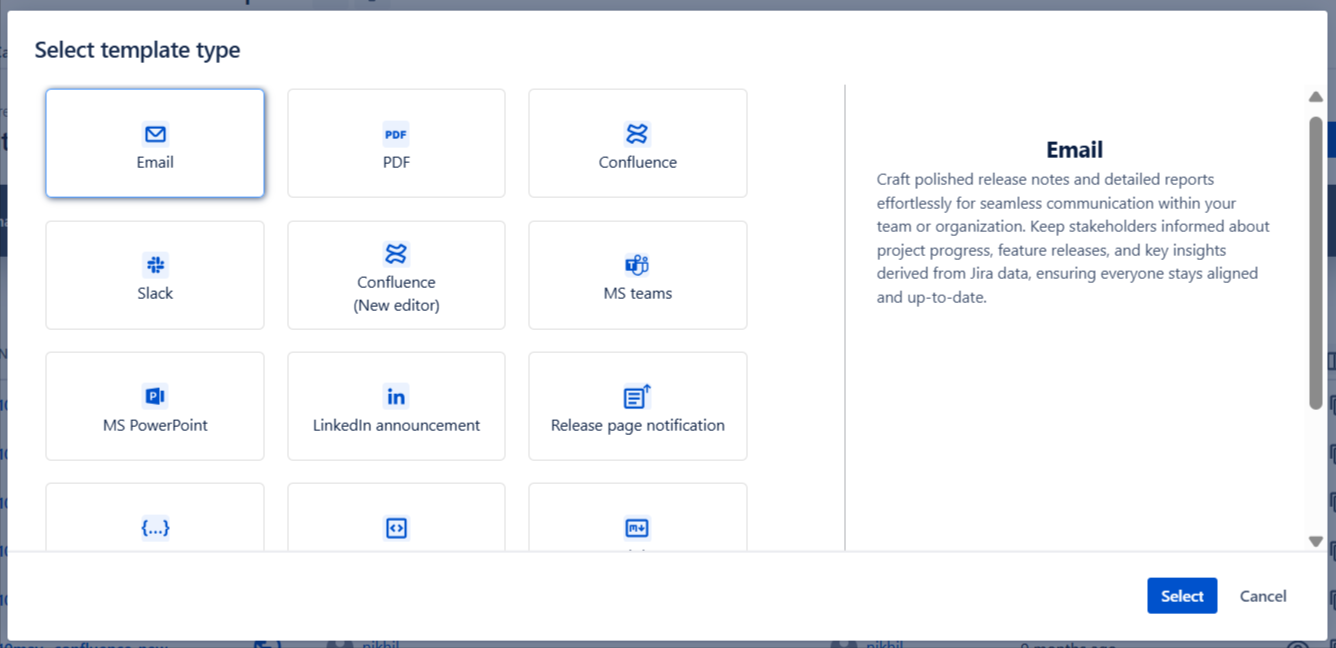
Task: Pick the Slack template icon
Action: (x=155, y=265)
